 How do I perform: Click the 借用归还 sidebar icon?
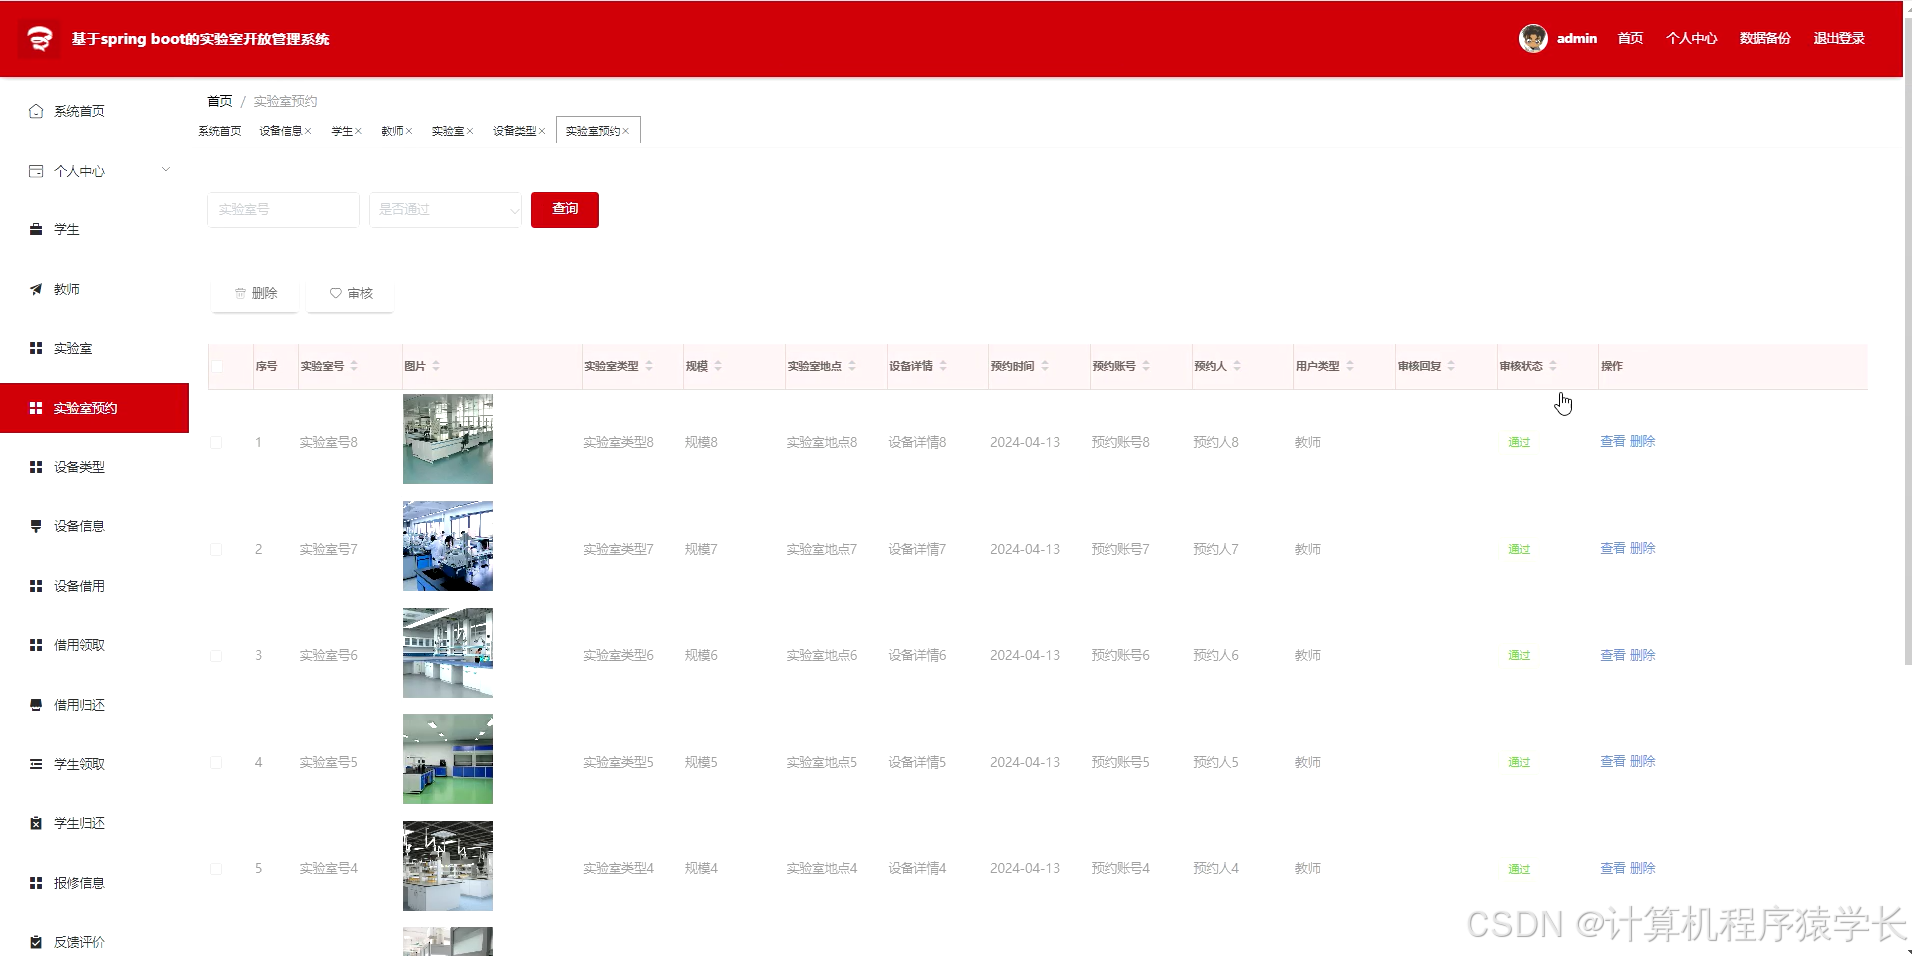click(x=36, y=705)
